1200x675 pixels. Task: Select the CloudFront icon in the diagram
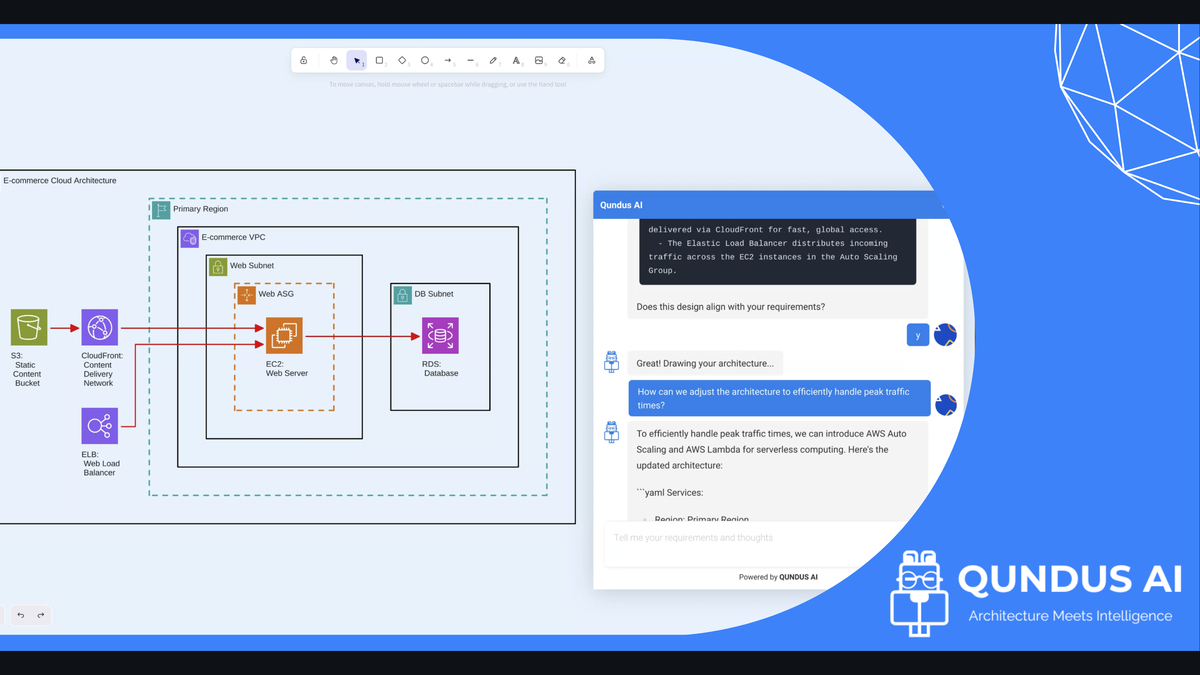(100, 328)
